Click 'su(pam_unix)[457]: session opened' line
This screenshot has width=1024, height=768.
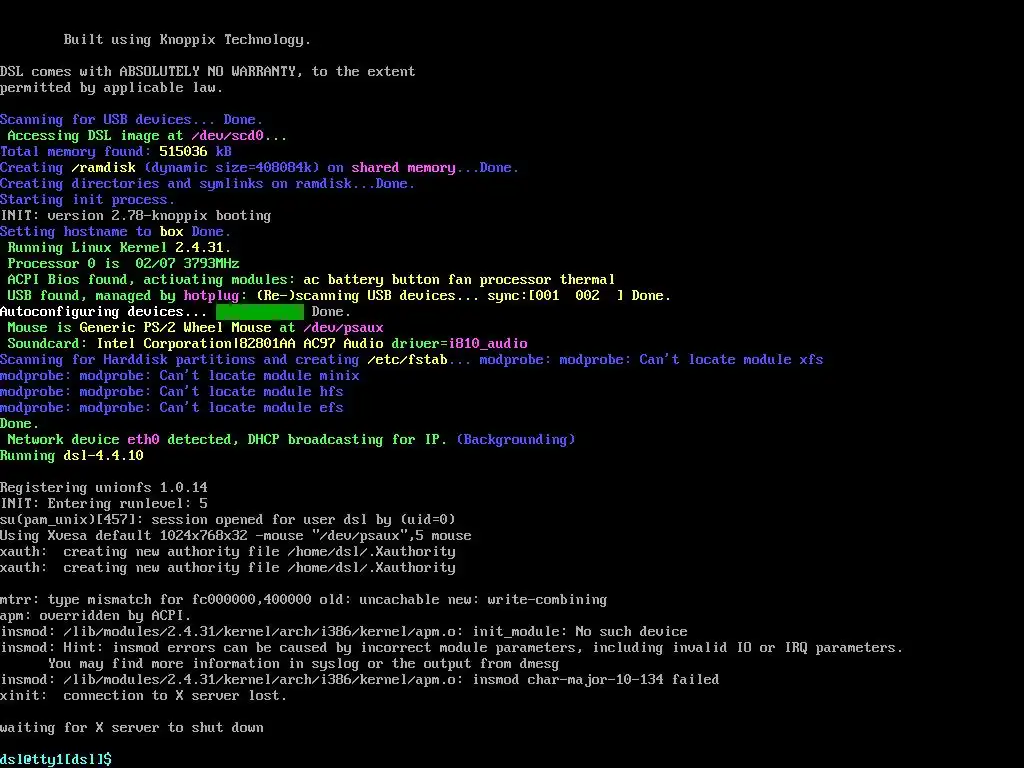tap(228, 520)
